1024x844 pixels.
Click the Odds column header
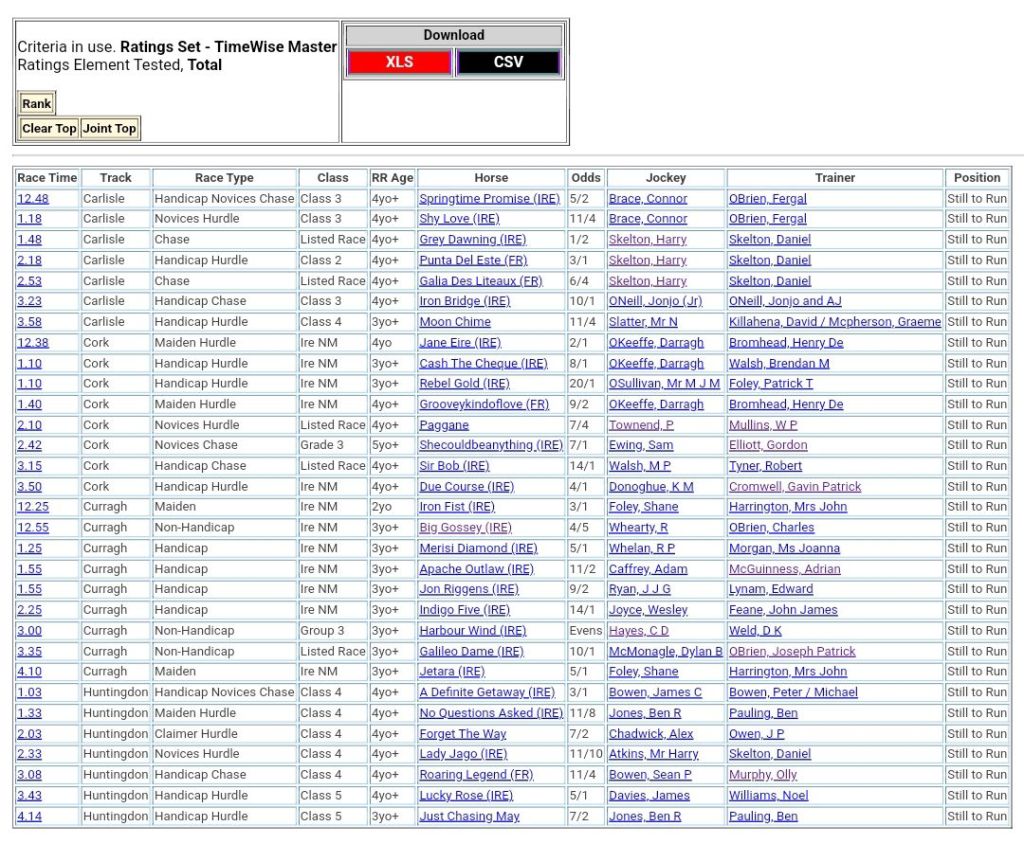point(586,178)
